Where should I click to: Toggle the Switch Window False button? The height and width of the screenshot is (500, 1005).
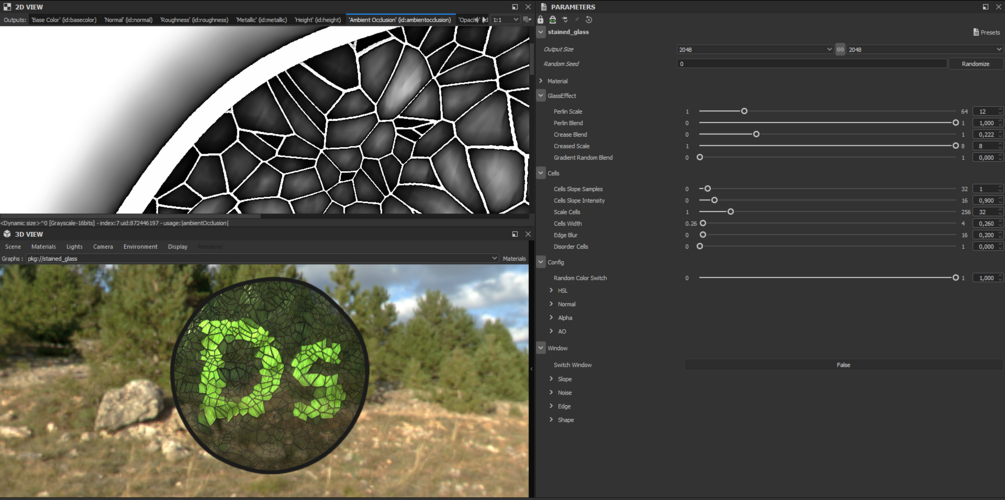click(843, 365)
